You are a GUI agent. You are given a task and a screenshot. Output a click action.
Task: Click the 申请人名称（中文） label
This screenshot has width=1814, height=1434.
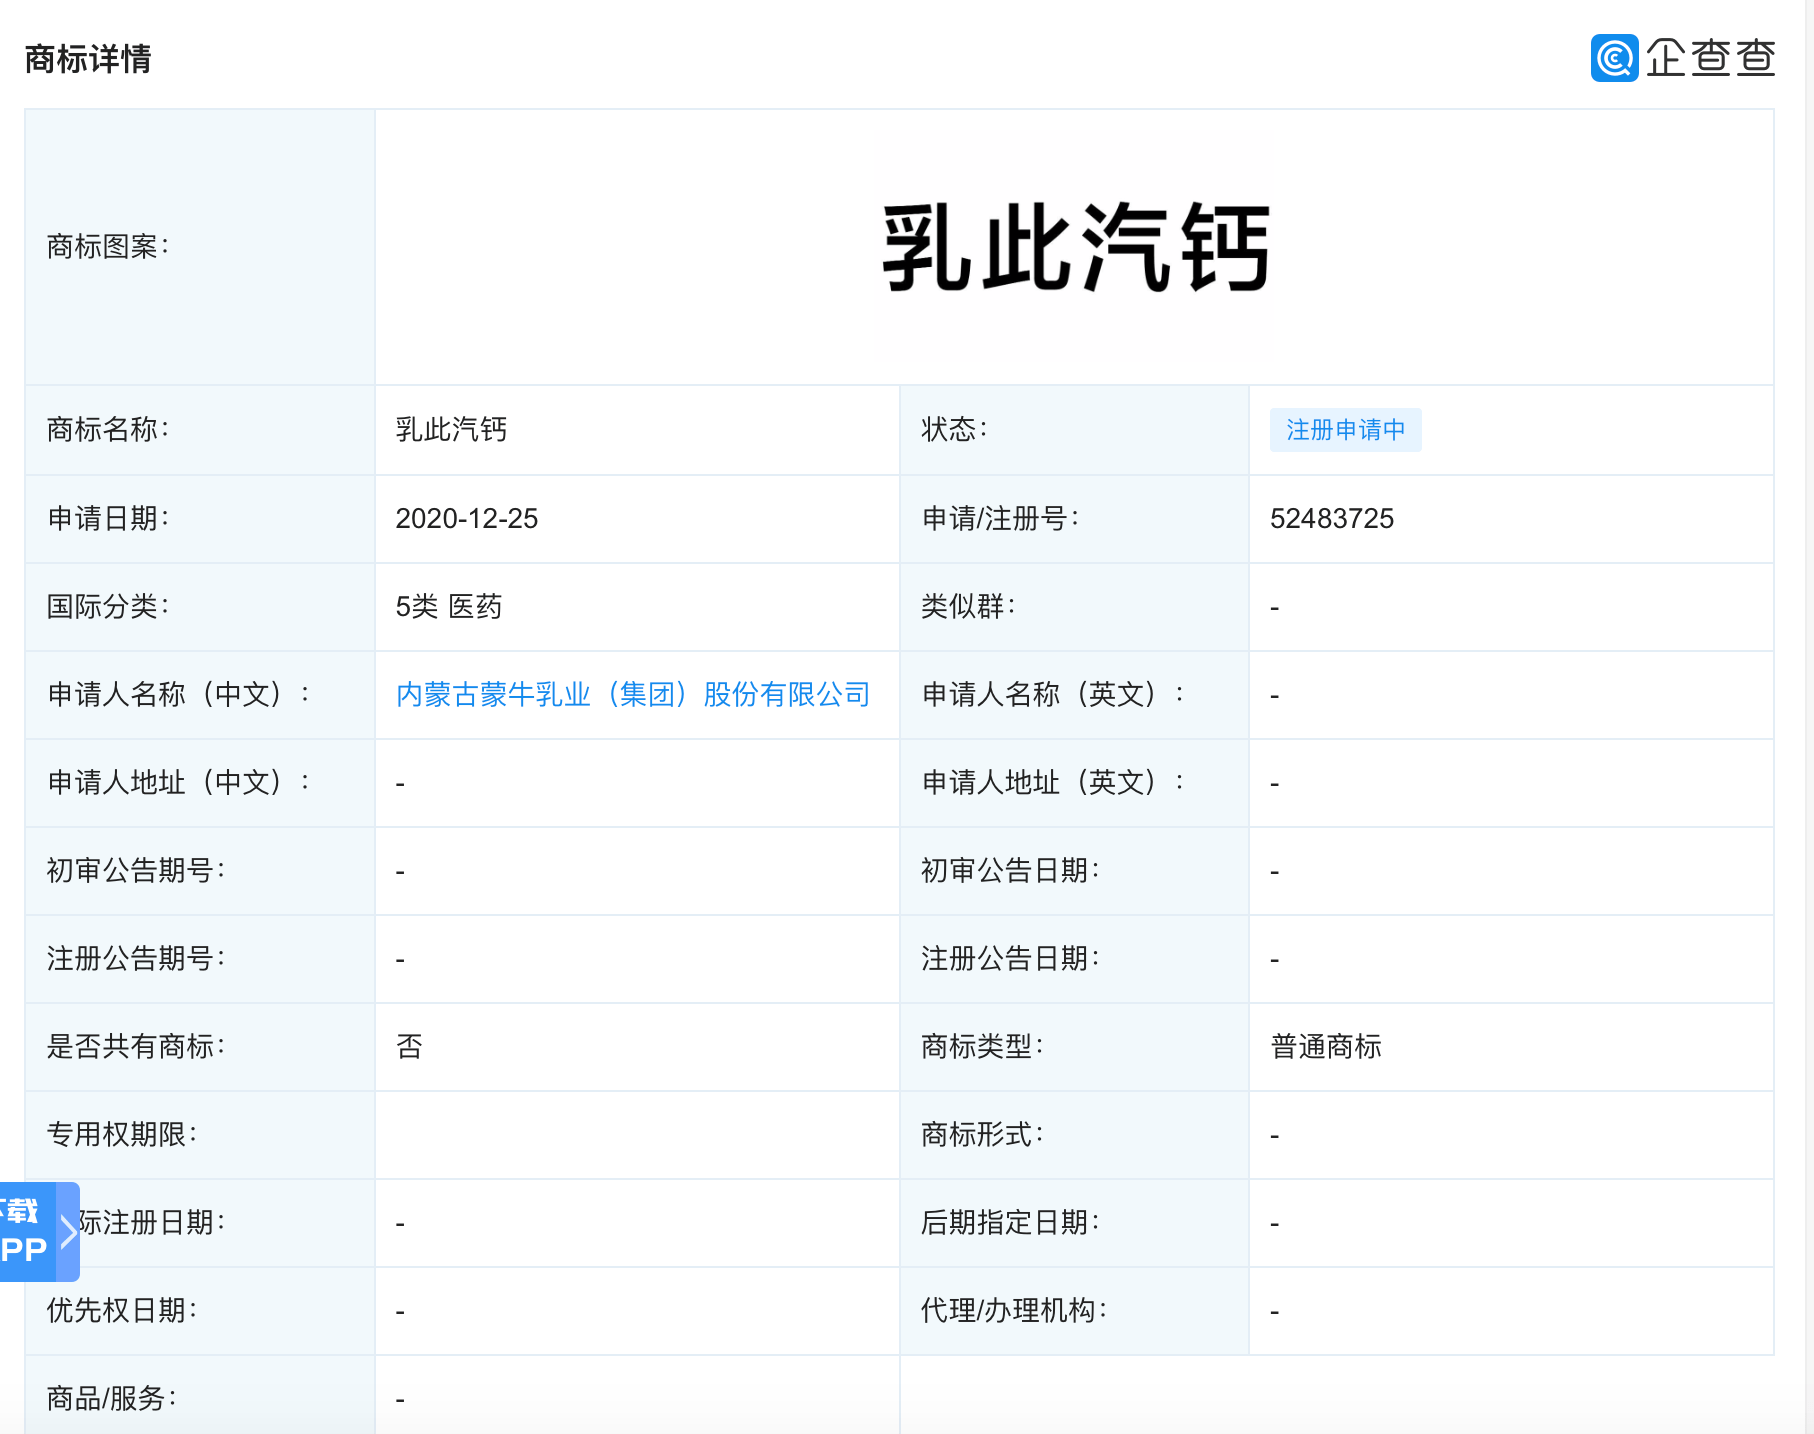tap(178, 694)
